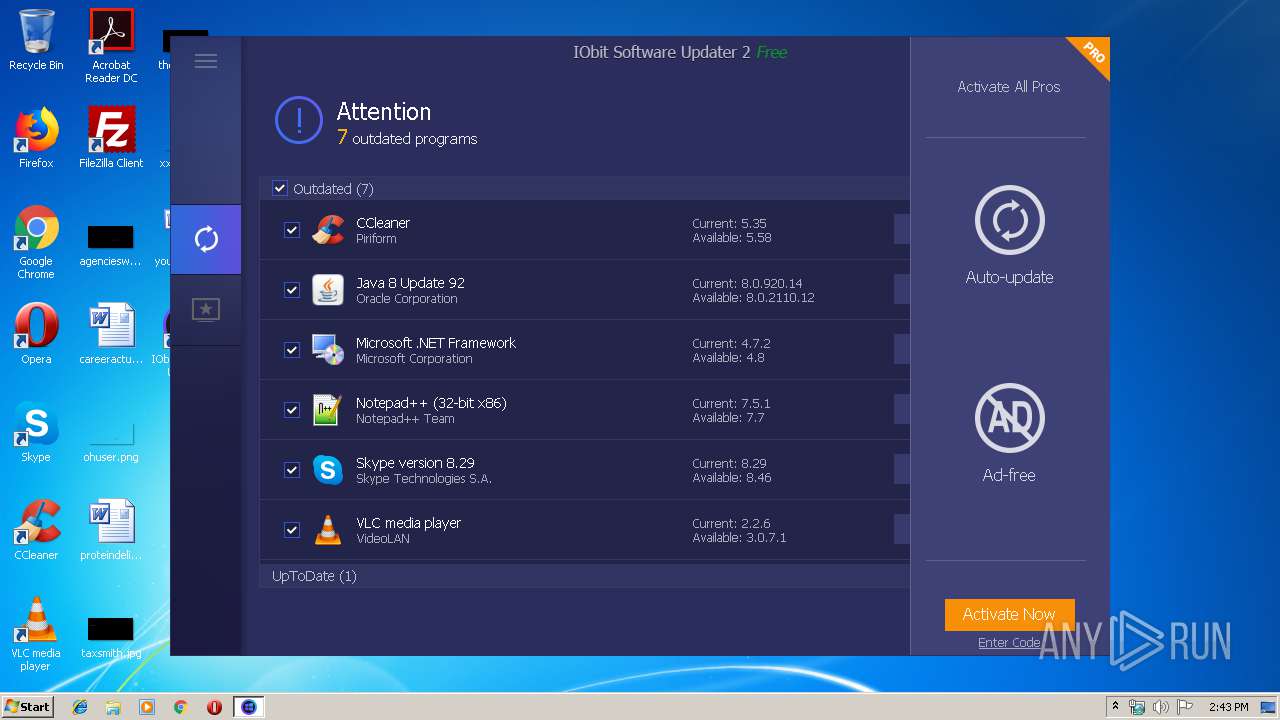The image size is (1280, 720).
Task: Click the '7 outdated programs' text
Action: (x=407, y=138)
